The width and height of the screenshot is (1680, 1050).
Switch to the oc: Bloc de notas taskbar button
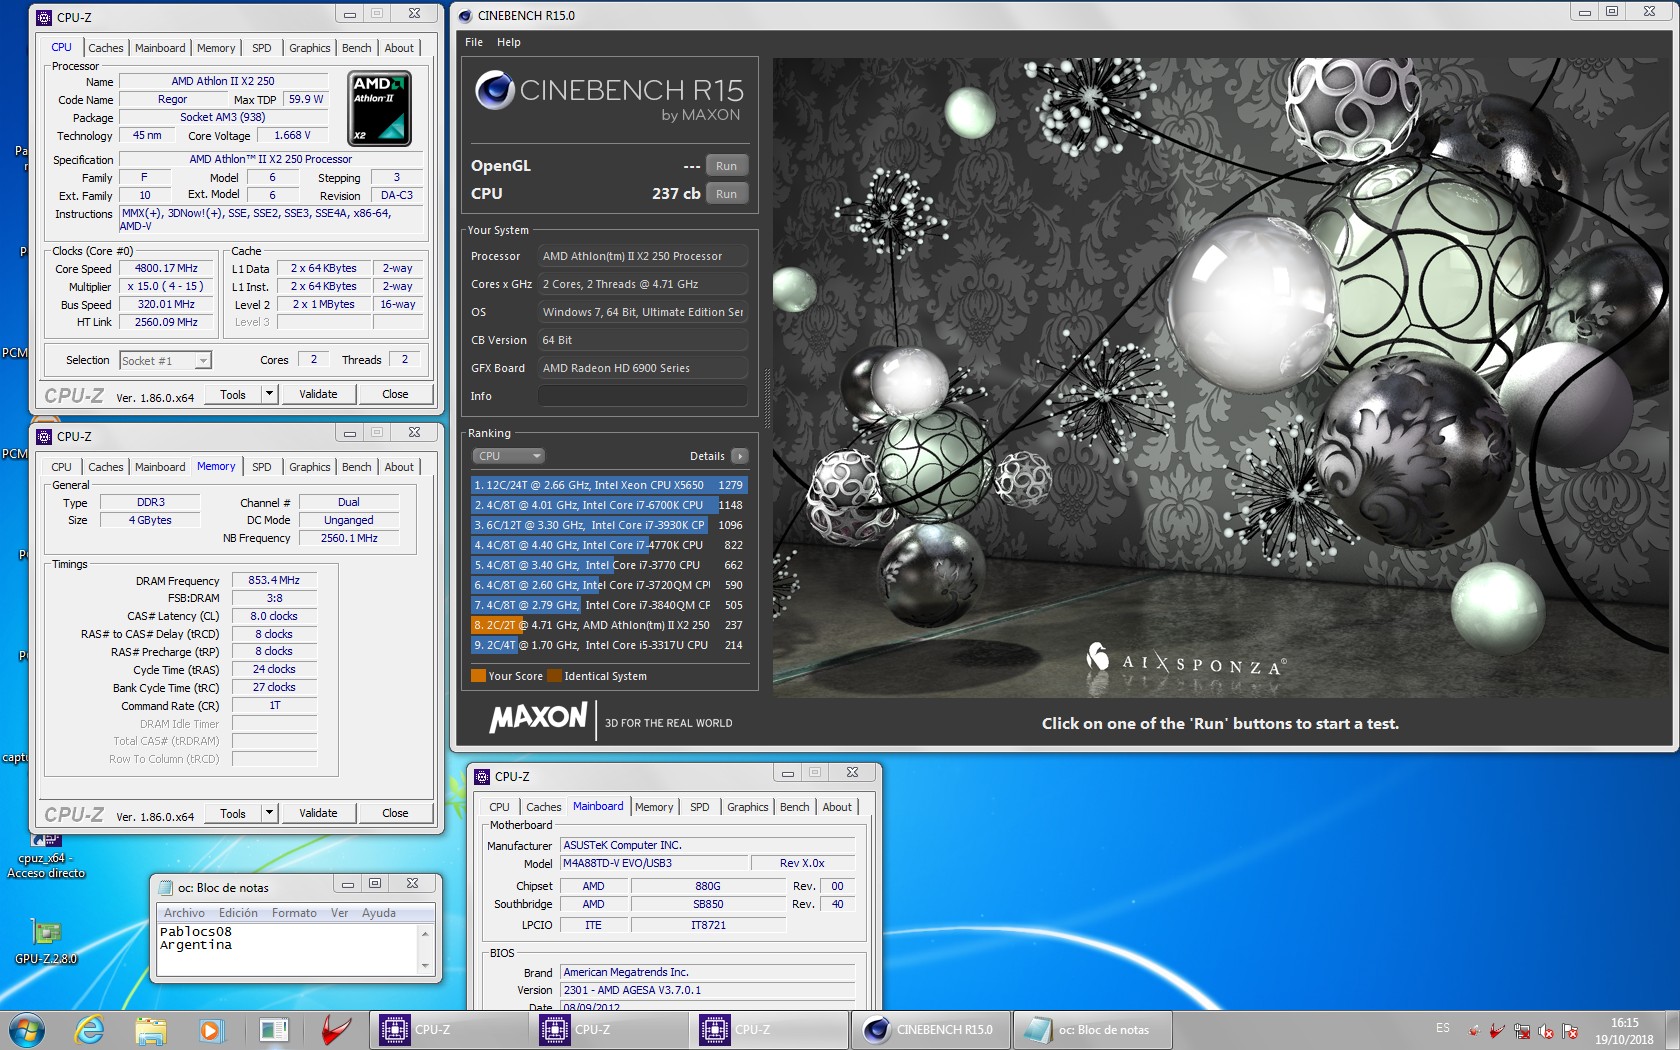click(x=1092, y=1029)
